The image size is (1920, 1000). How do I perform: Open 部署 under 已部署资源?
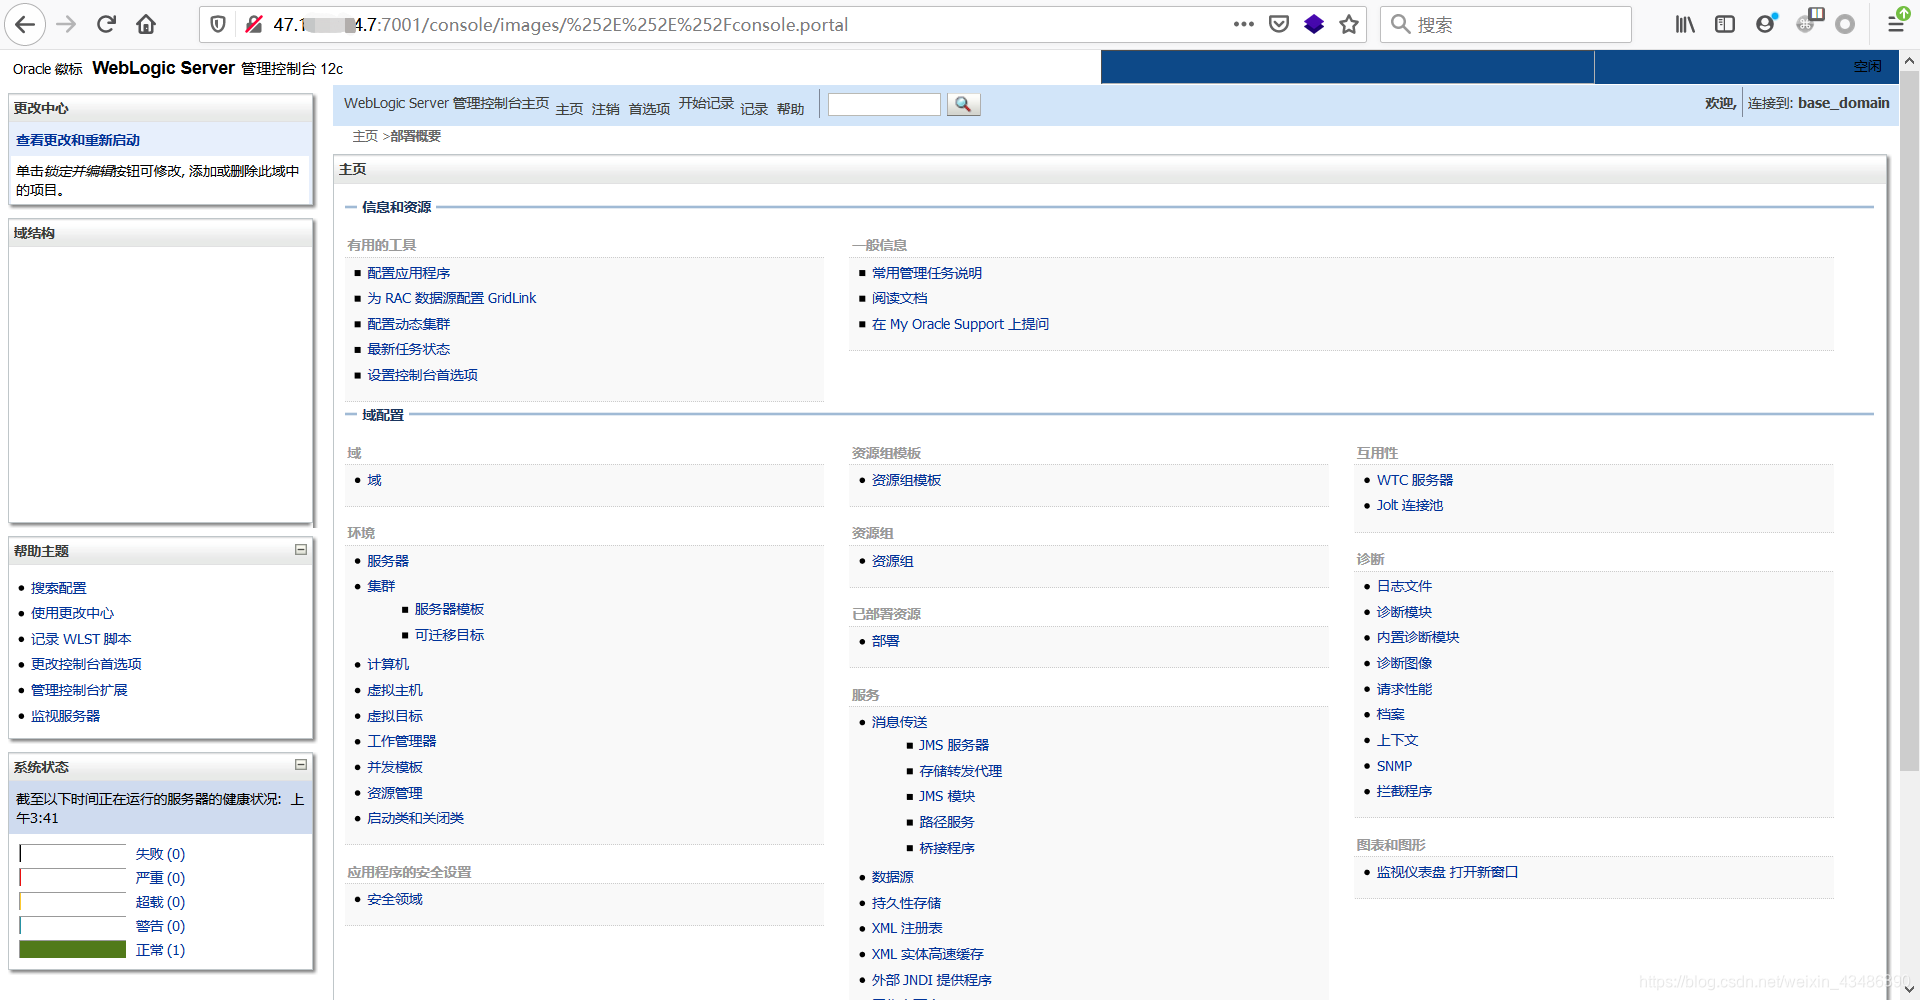tap(885, 641)
